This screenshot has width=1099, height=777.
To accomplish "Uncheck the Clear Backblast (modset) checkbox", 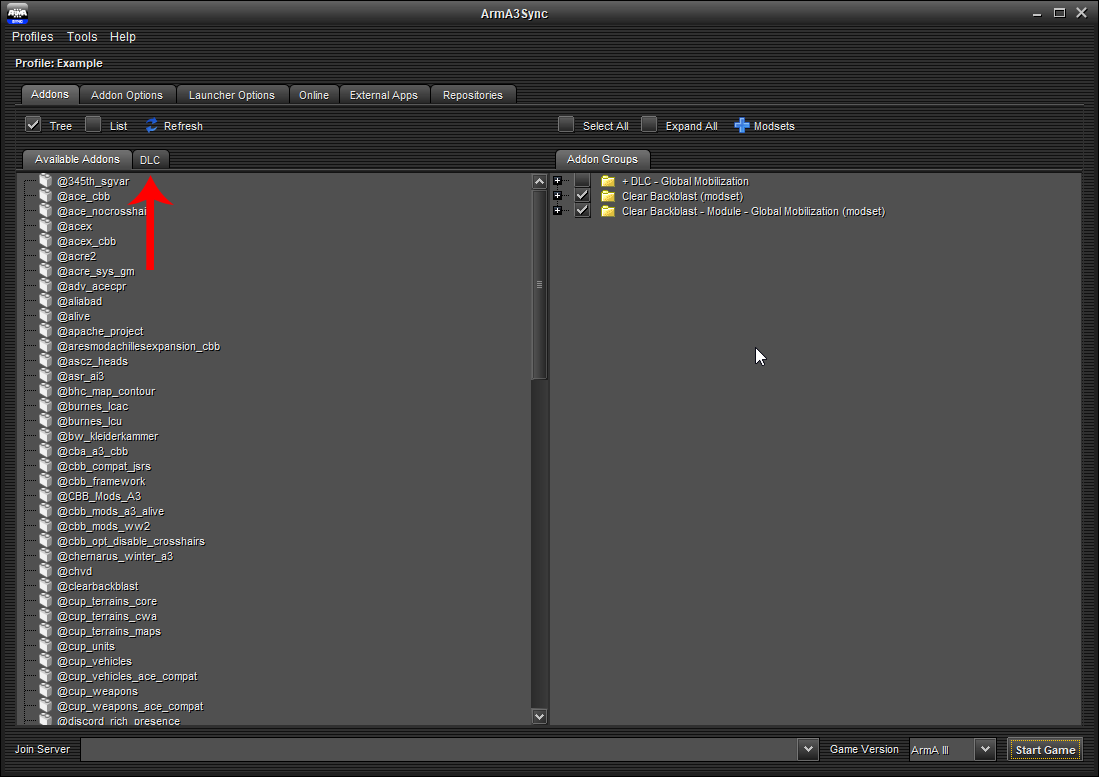I will [582, 196].
